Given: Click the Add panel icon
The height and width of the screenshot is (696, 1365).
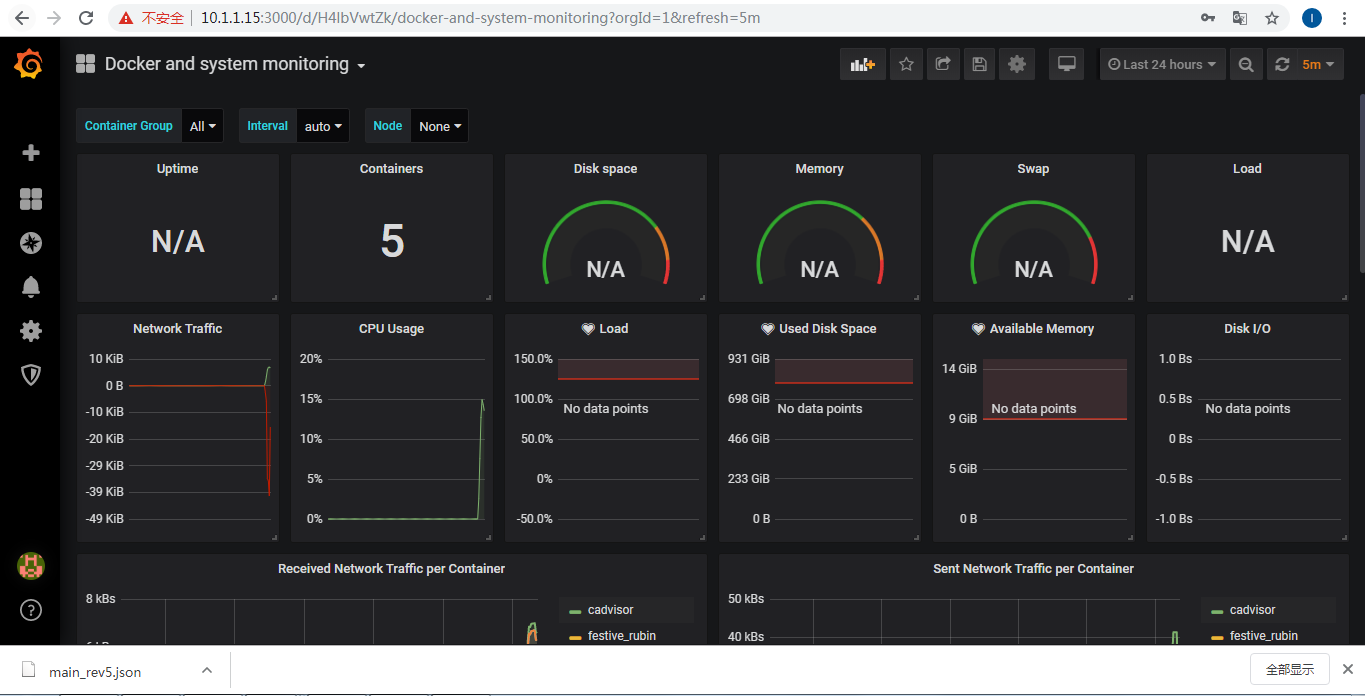Looking at the screenshot, I should coord(862,64).
